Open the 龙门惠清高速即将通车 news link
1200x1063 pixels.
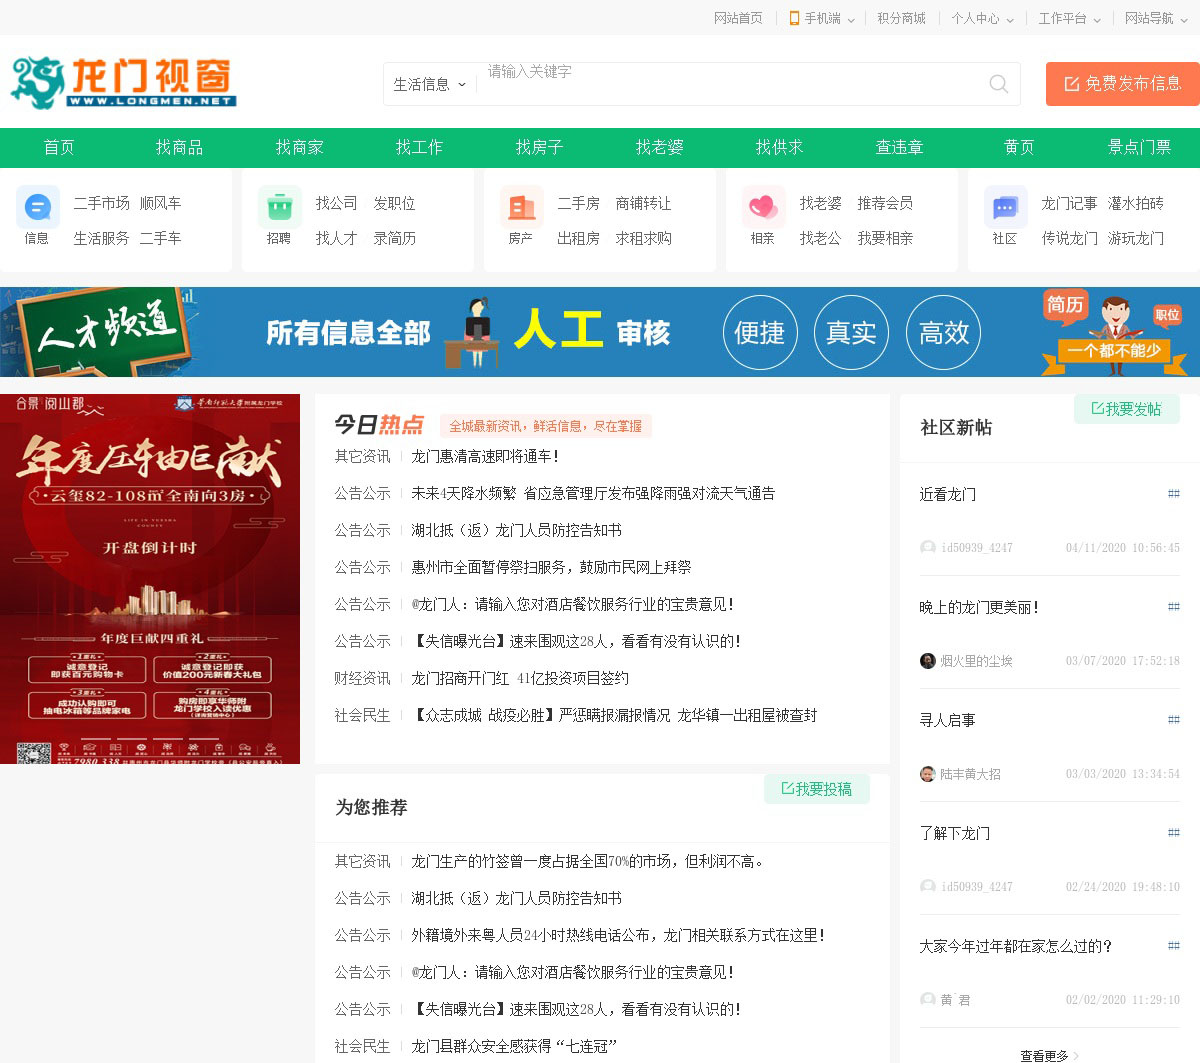(x=485, y=456)
